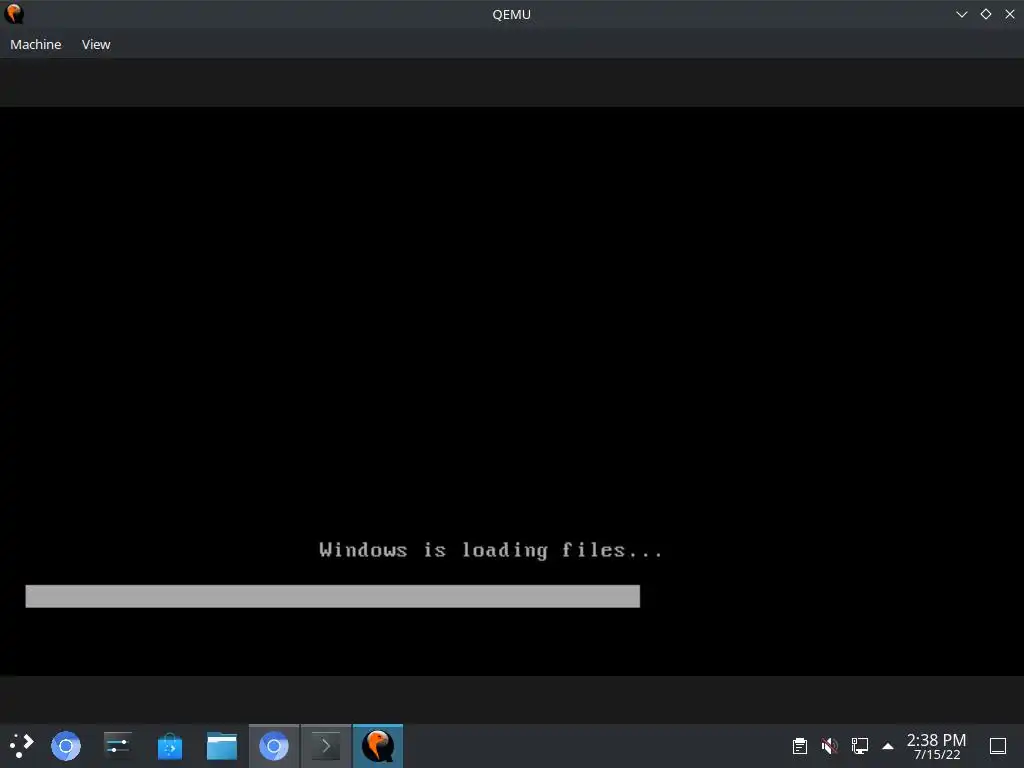Open the application launcher in the taskbar
Viewport: 1024px width, 768px height.
click(22, 745)
